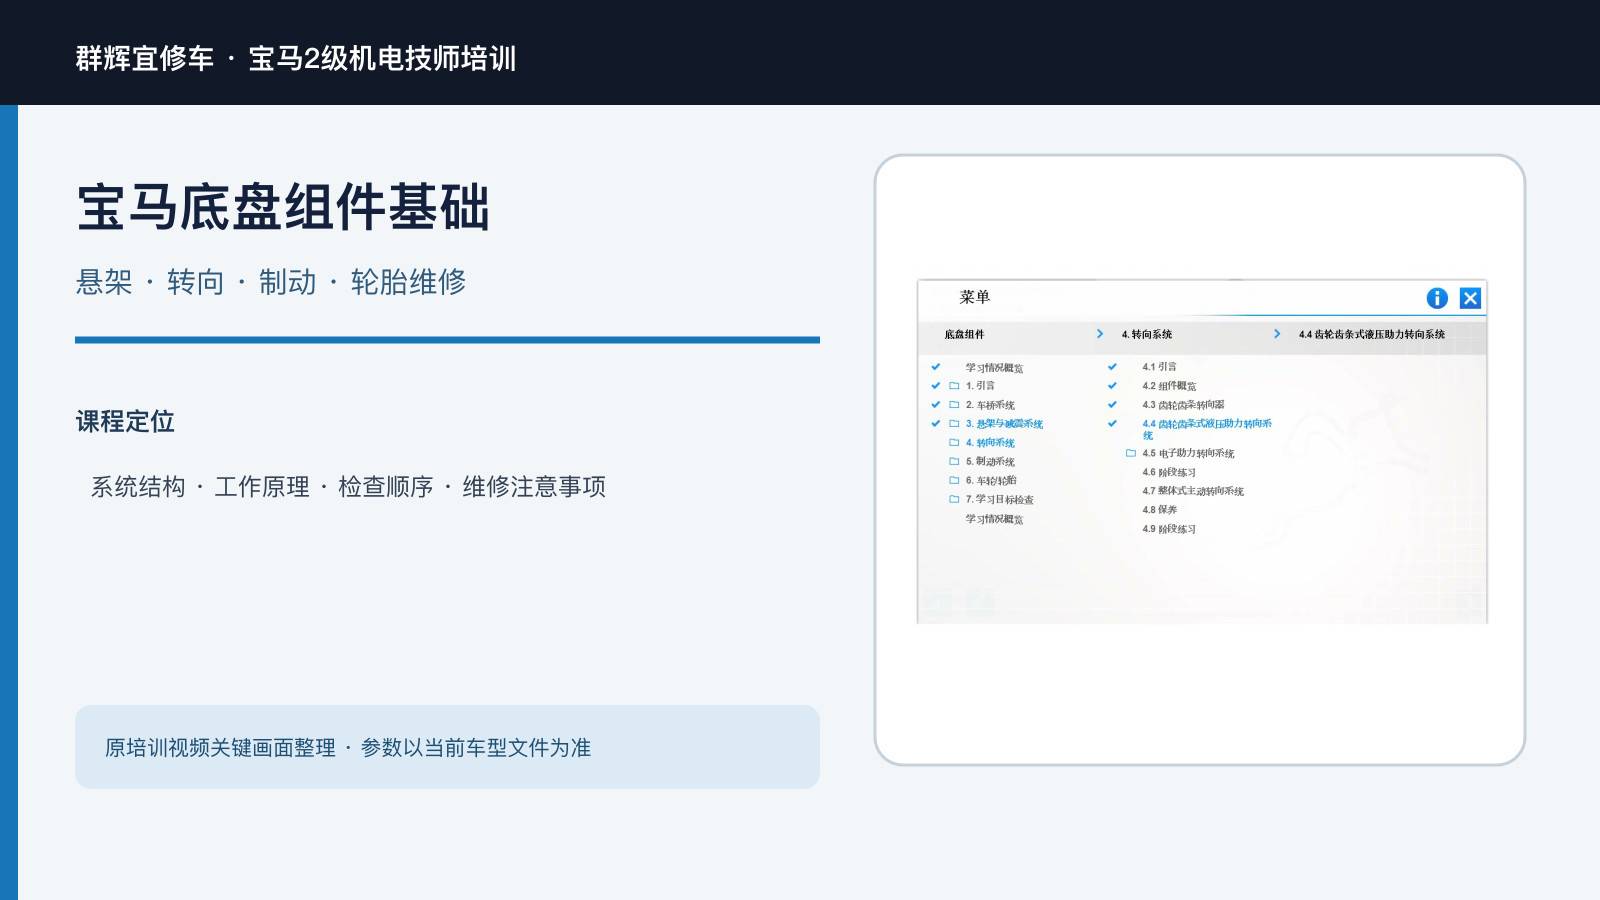This screenshot has height=900, width=1600.
Task: Close the 菜单 panel with the X button
Action: click(x=1470, y=298)
